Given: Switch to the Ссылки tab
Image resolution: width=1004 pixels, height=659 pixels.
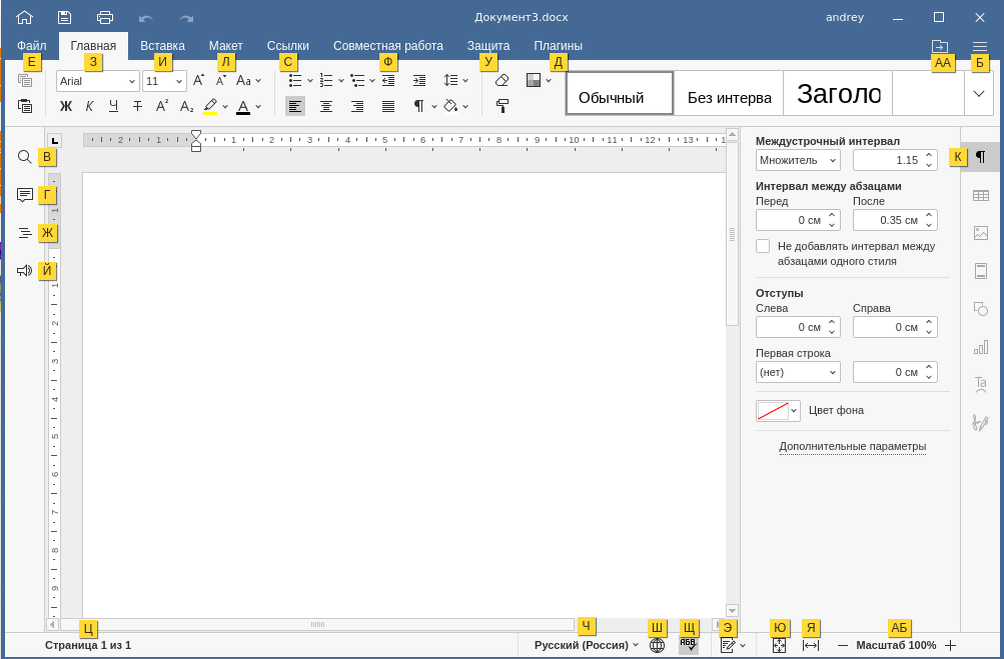Looking at the screenshot, I should coord(287,46).
